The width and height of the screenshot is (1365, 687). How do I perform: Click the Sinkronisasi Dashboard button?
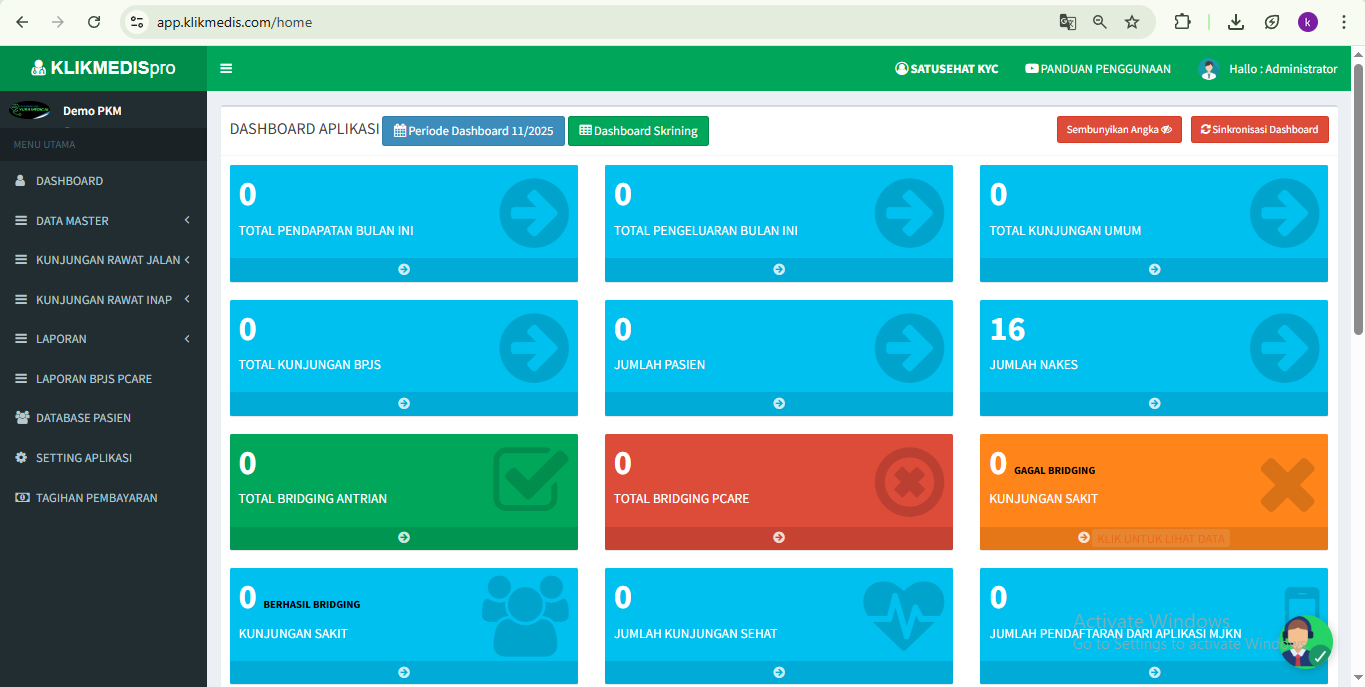click(x=1259, y=129)
